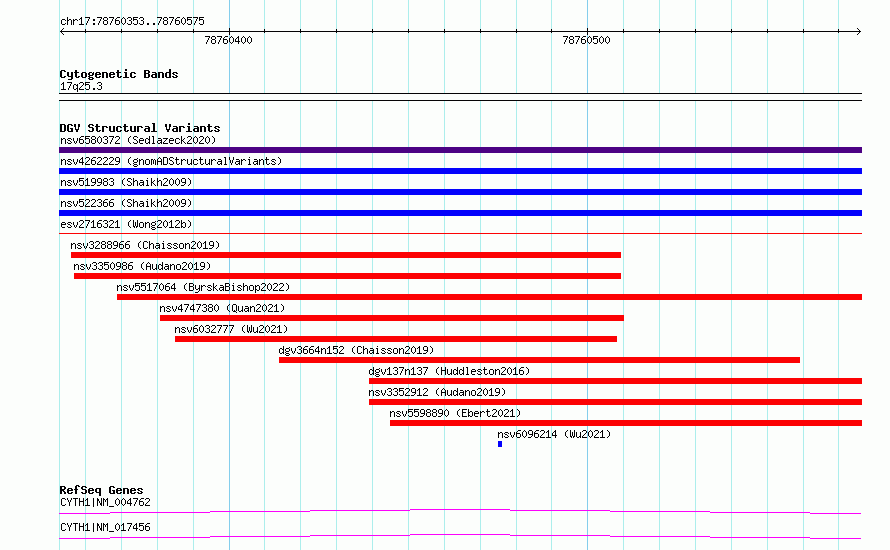Click the red dgv137n137 variant bar

click(x=615, y=381)
